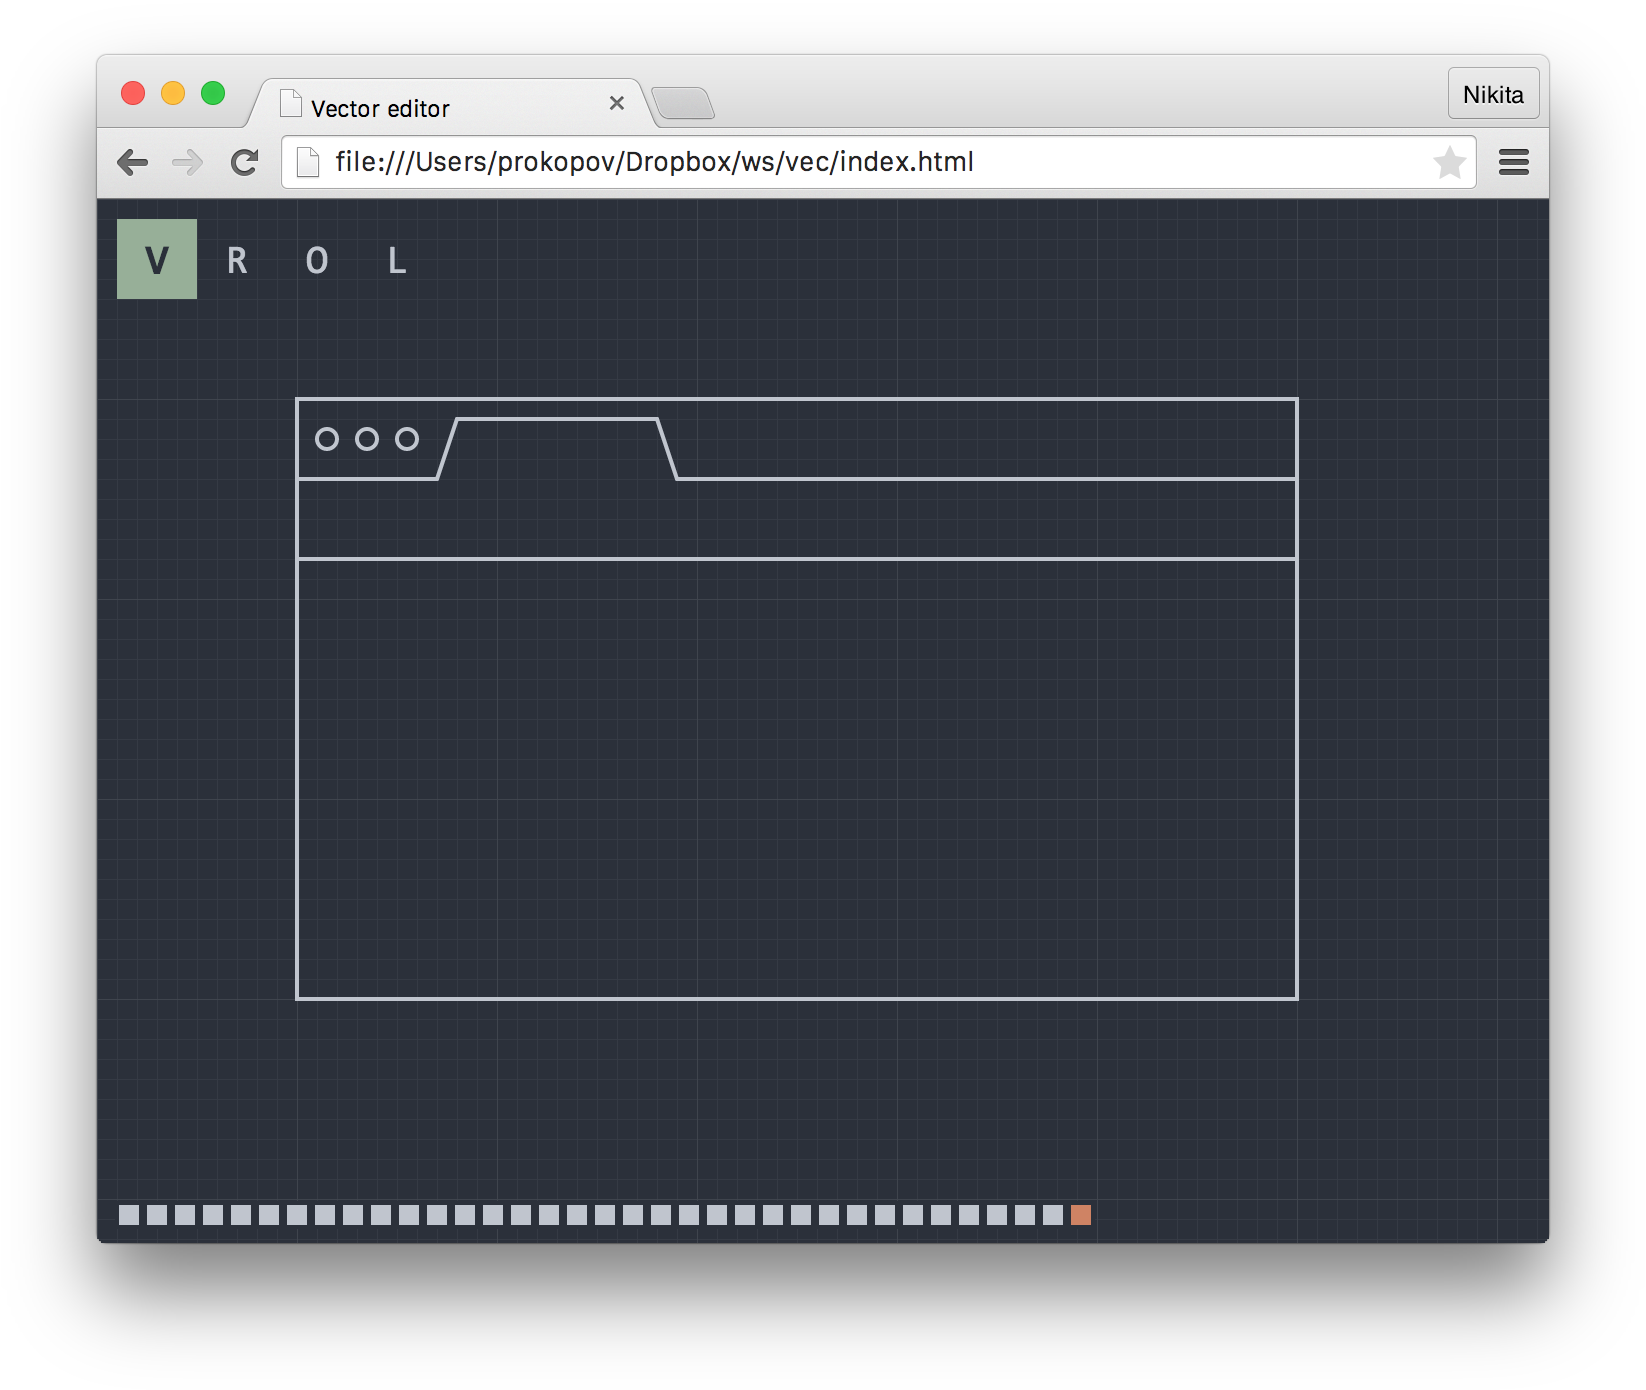
Task: Focus the file URL address bar
Action: click(878, 162)
